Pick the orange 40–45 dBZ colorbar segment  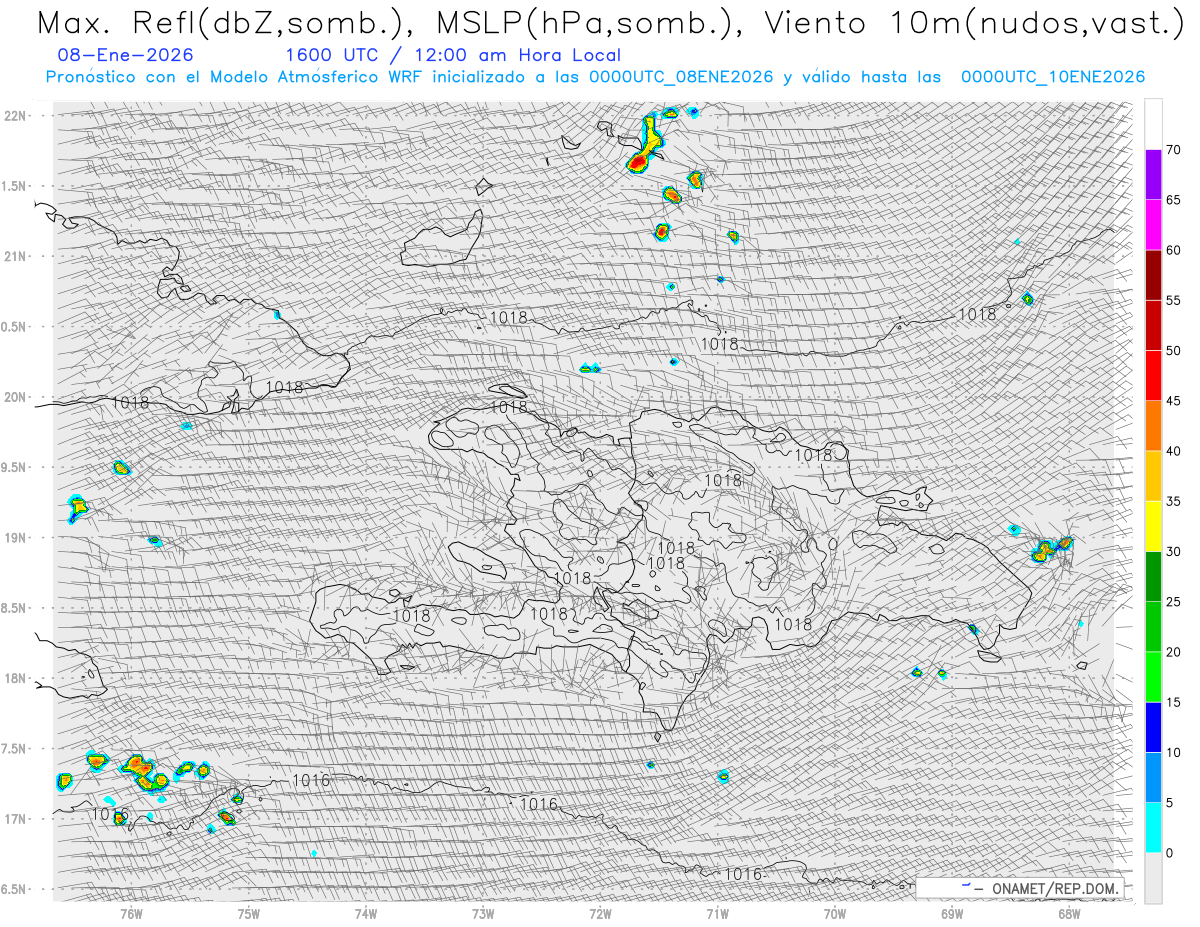click(1153, 426)
